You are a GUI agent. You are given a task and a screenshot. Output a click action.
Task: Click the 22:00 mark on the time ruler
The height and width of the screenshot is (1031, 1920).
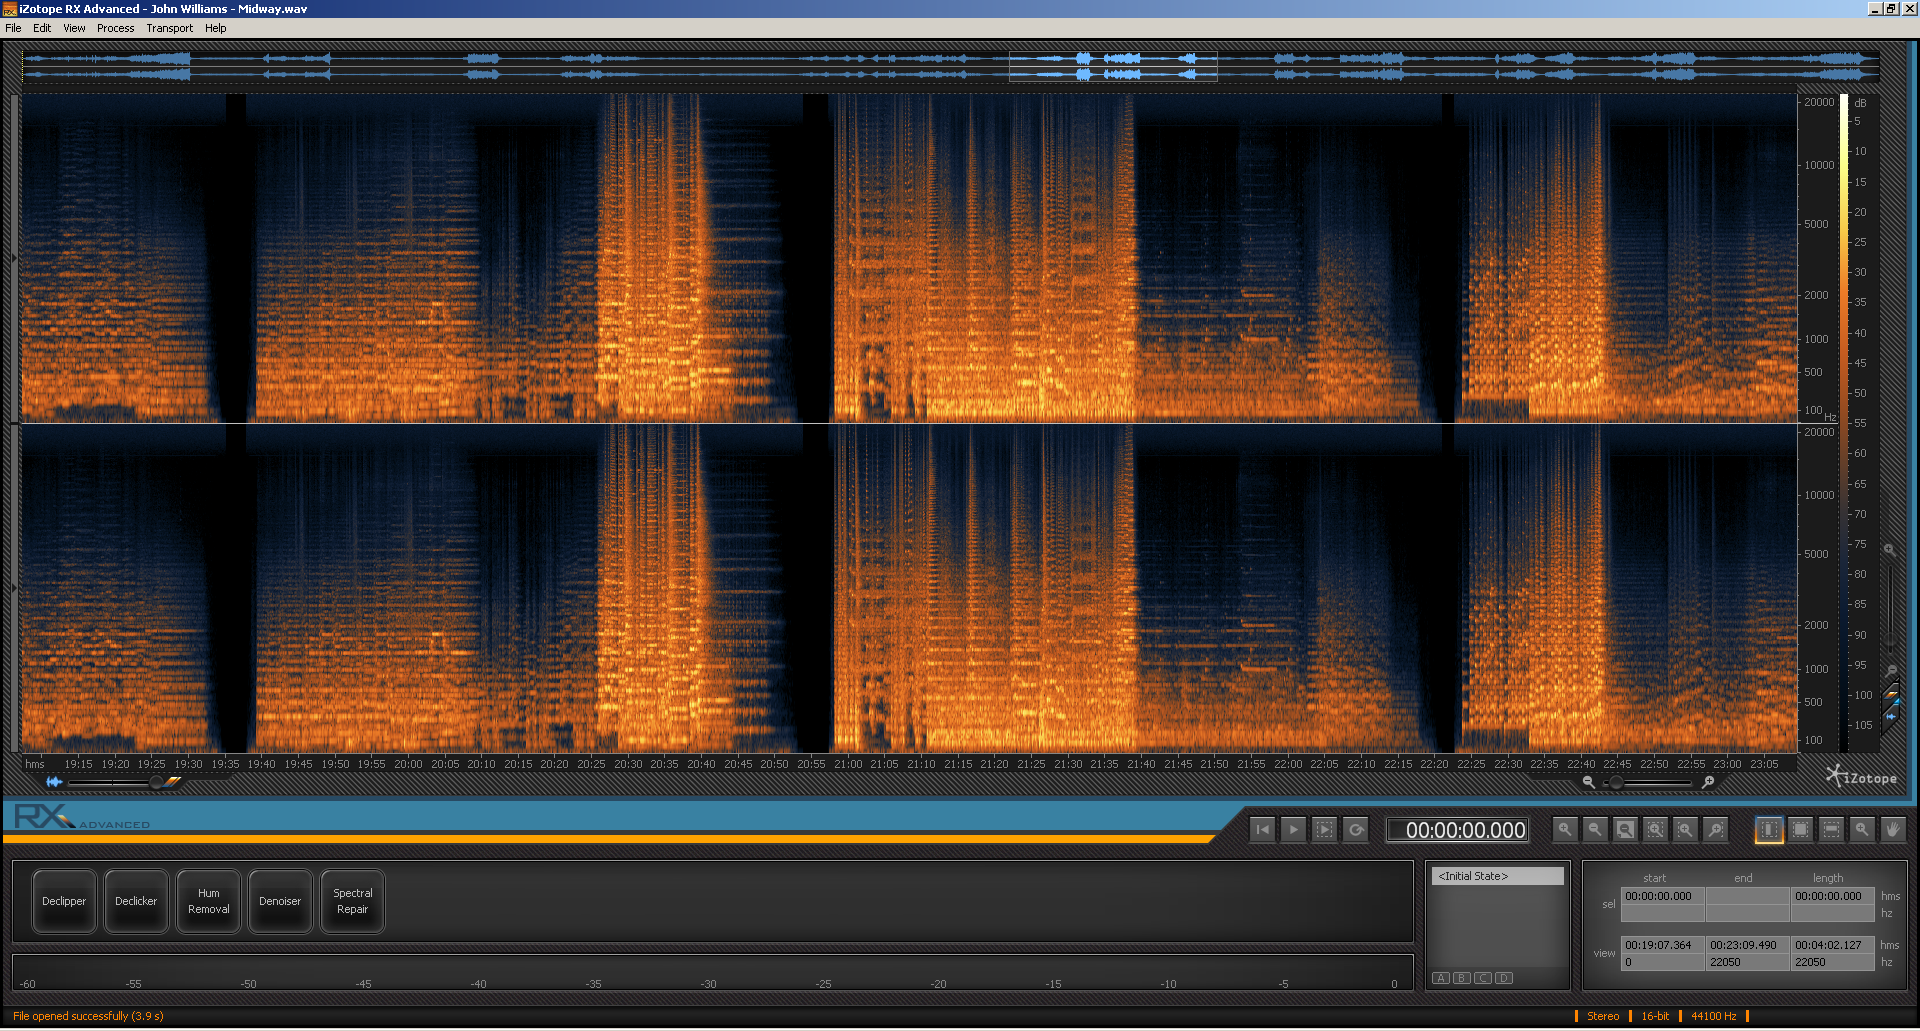click(x=1288, y=764)
